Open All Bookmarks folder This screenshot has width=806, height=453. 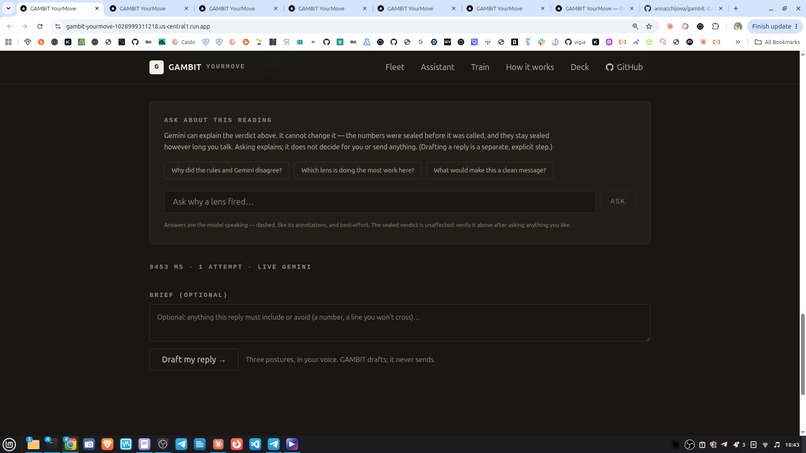777,42
